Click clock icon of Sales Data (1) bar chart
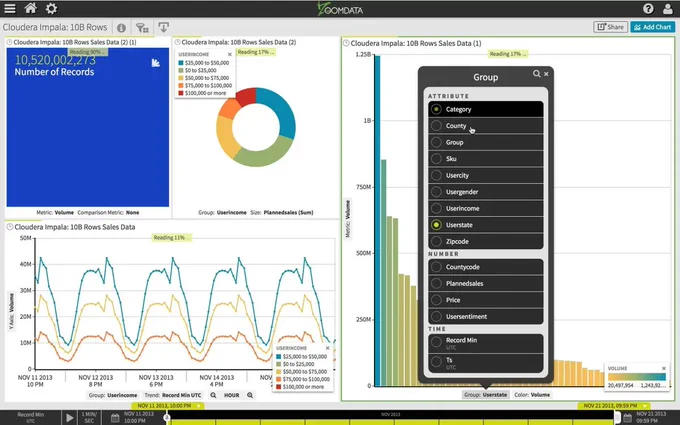This screenshot has height=425, width=680. (x=346, y=43)
